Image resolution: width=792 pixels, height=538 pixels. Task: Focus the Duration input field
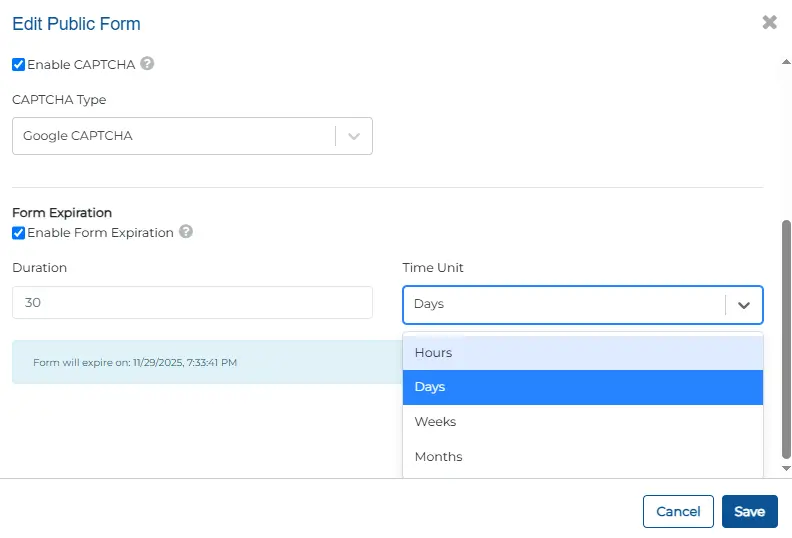pyautogui.click(x=192, y=303)
